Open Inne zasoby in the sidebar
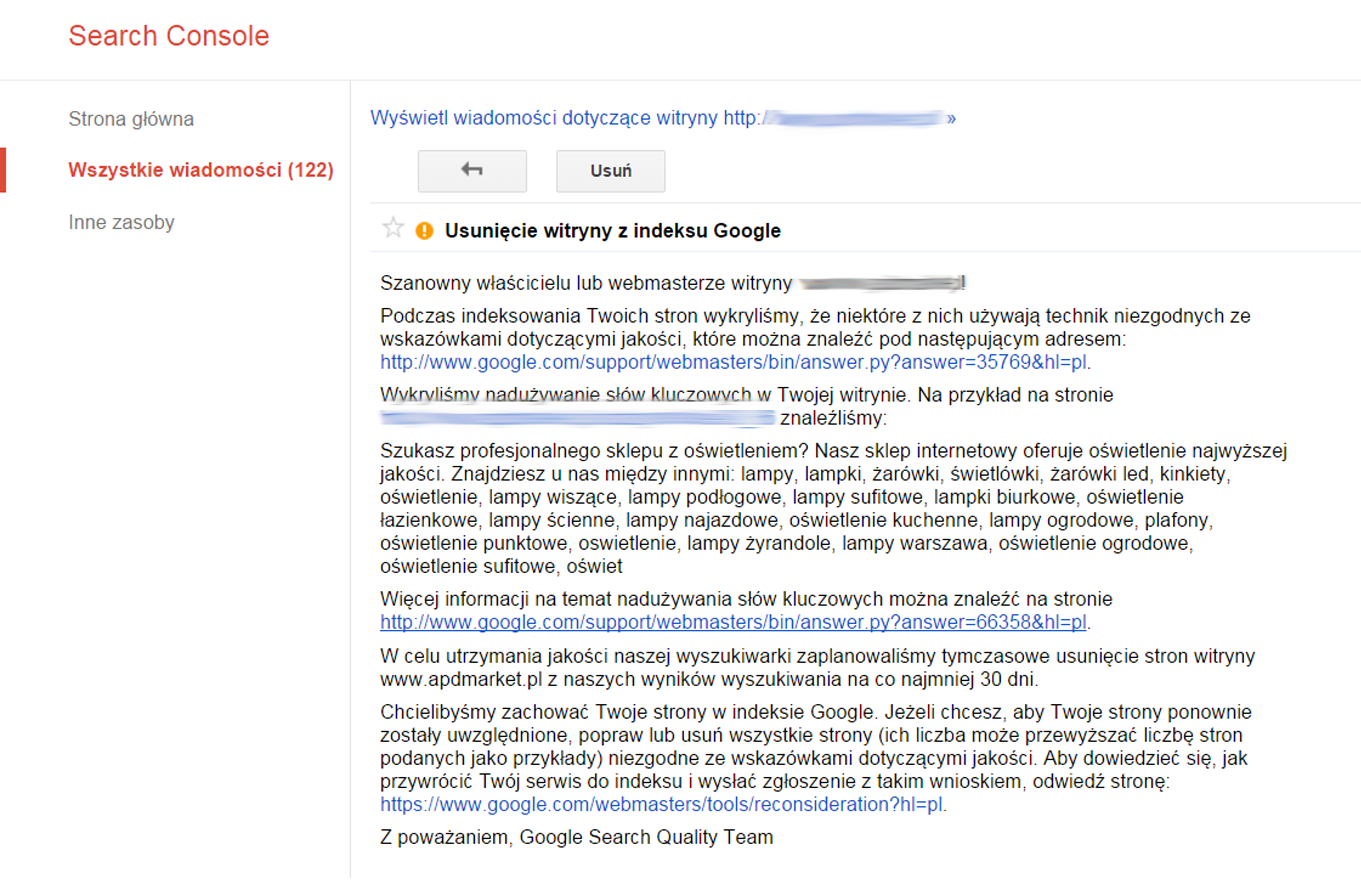 coord(121,222)
